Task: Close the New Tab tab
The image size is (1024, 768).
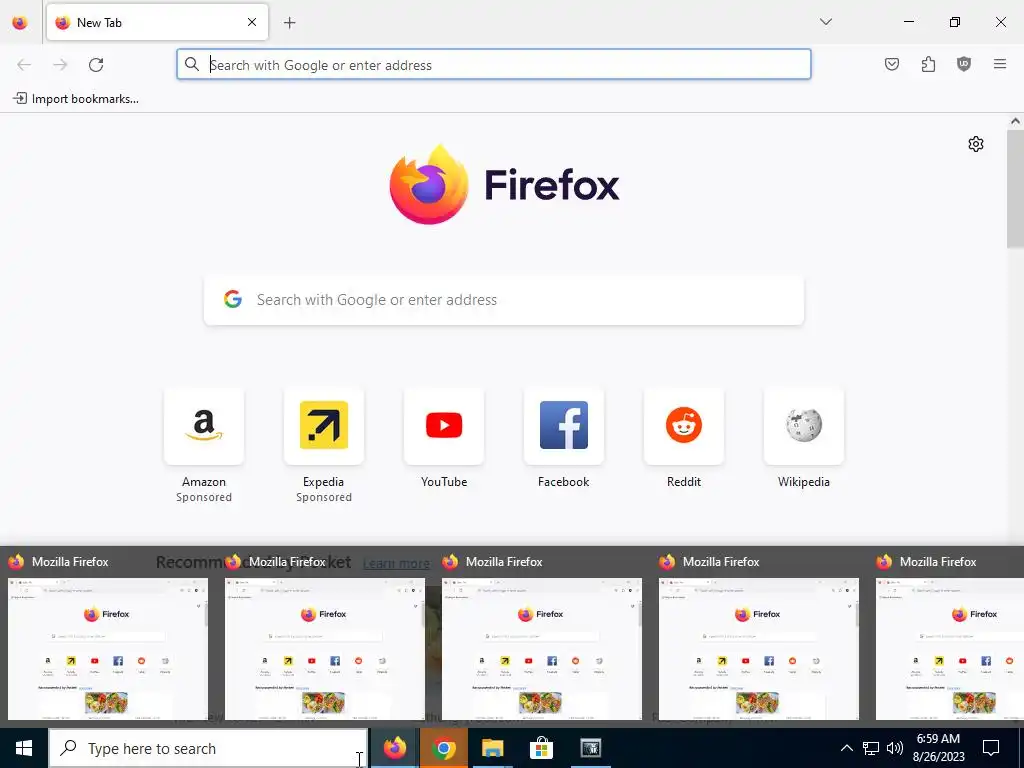Action: tap(251, 22)
